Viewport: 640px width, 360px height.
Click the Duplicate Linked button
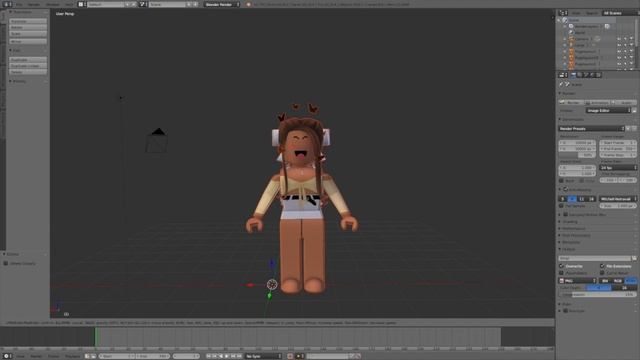click(28, 65)
